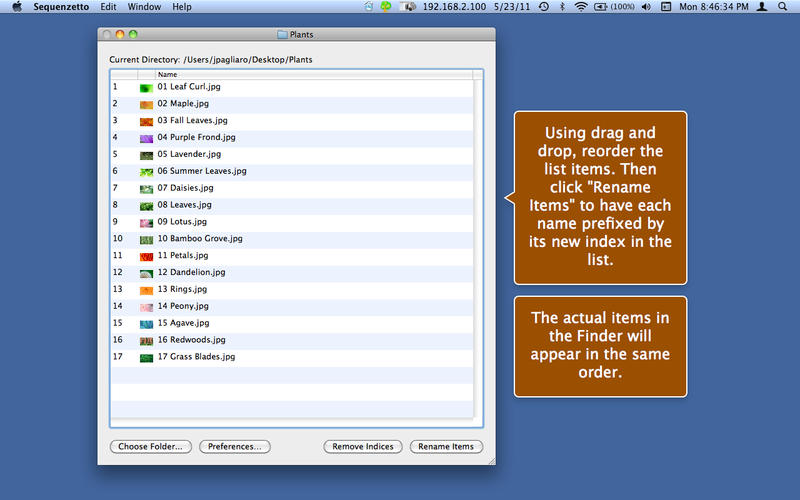Click the green clover menu bar icon
Viewport: 800px width, 500px height.
[386, 7]
